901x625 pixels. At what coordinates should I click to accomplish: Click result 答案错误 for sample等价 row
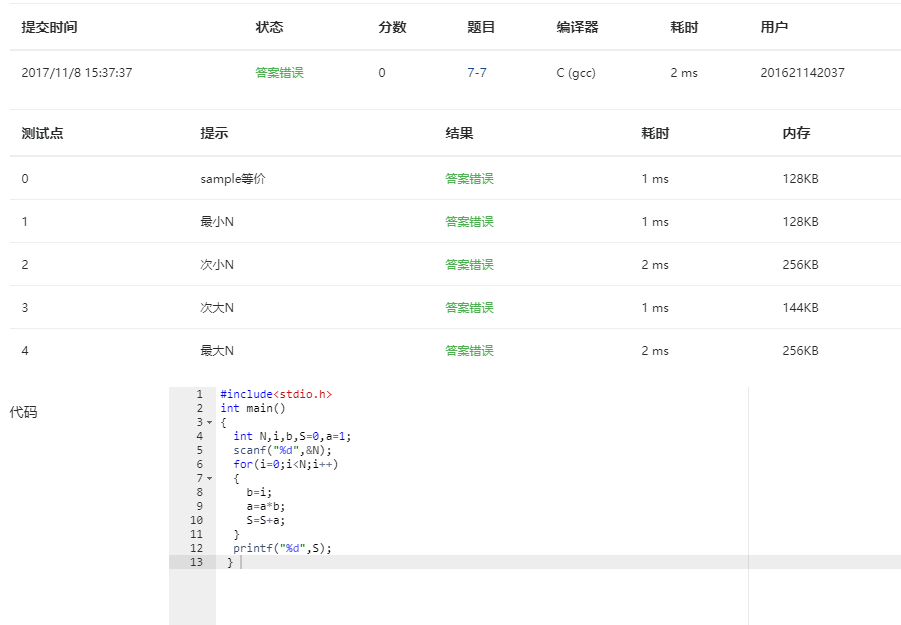point(469,179)
